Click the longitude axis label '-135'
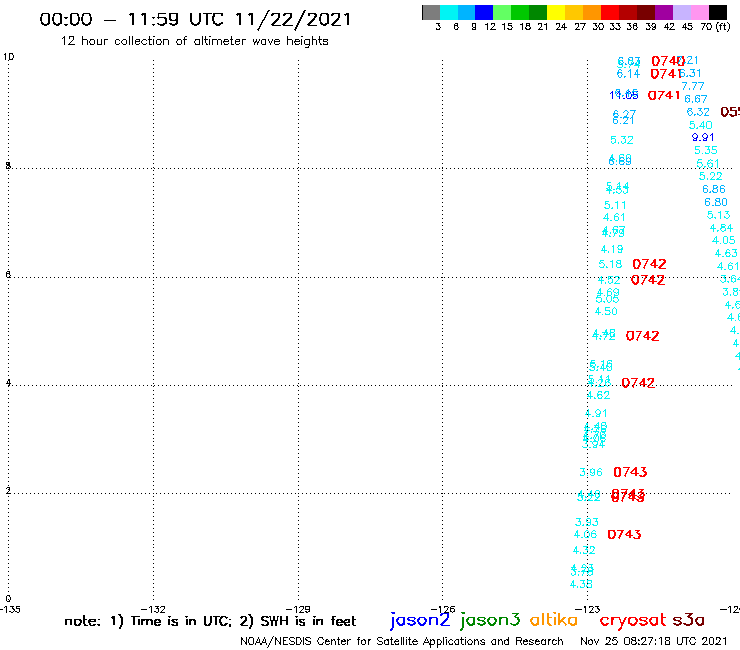The image size is (740, 650). click(10, 609)
